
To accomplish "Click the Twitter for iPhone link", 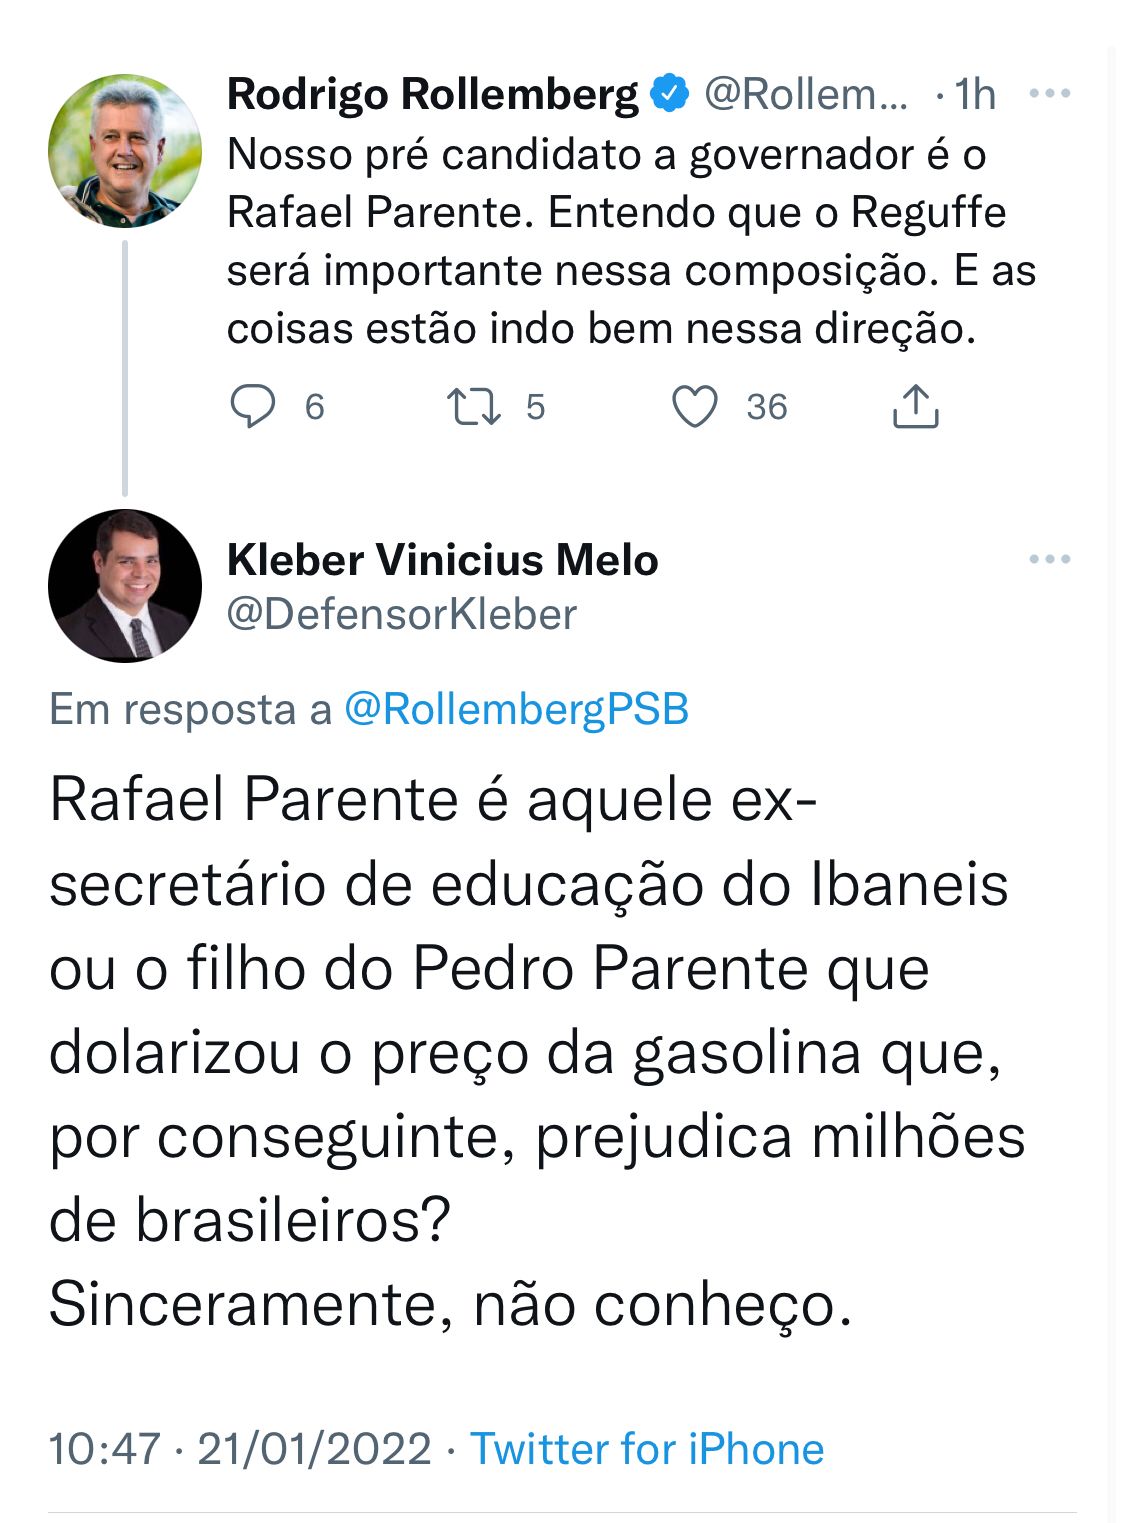I will pyautogui.click(x=647, y=1448).
